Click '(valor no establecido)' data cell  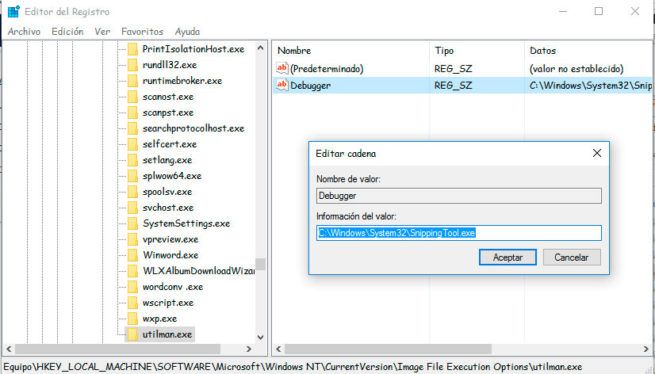576,69
